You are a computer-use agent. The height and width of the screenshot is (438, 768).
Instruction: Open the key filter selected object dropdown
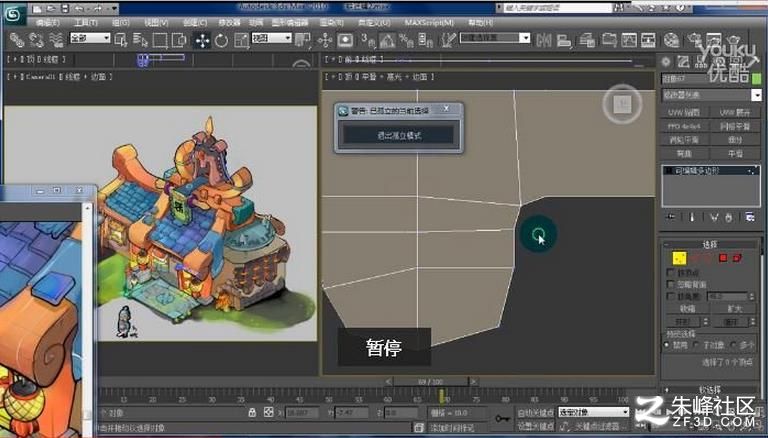tap(594, 413)
